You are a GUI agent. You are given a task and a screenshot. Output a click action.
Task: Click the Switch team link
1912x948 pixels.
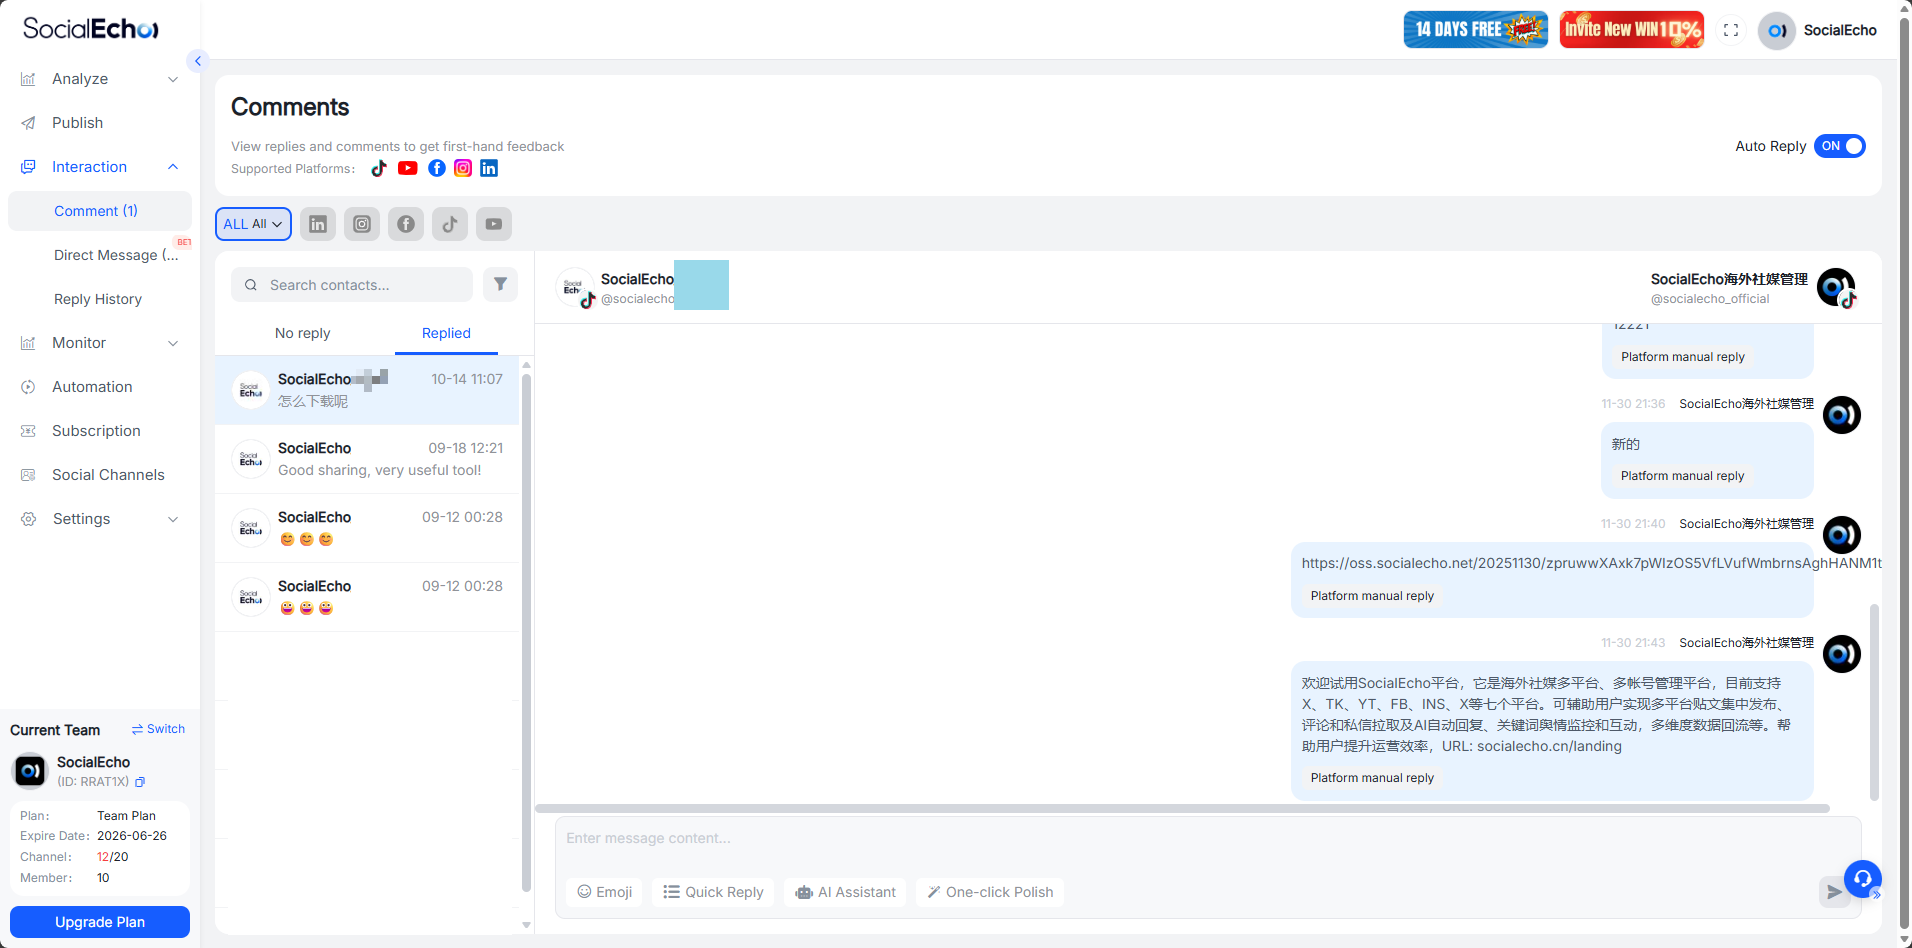click(x=158, y=729)
